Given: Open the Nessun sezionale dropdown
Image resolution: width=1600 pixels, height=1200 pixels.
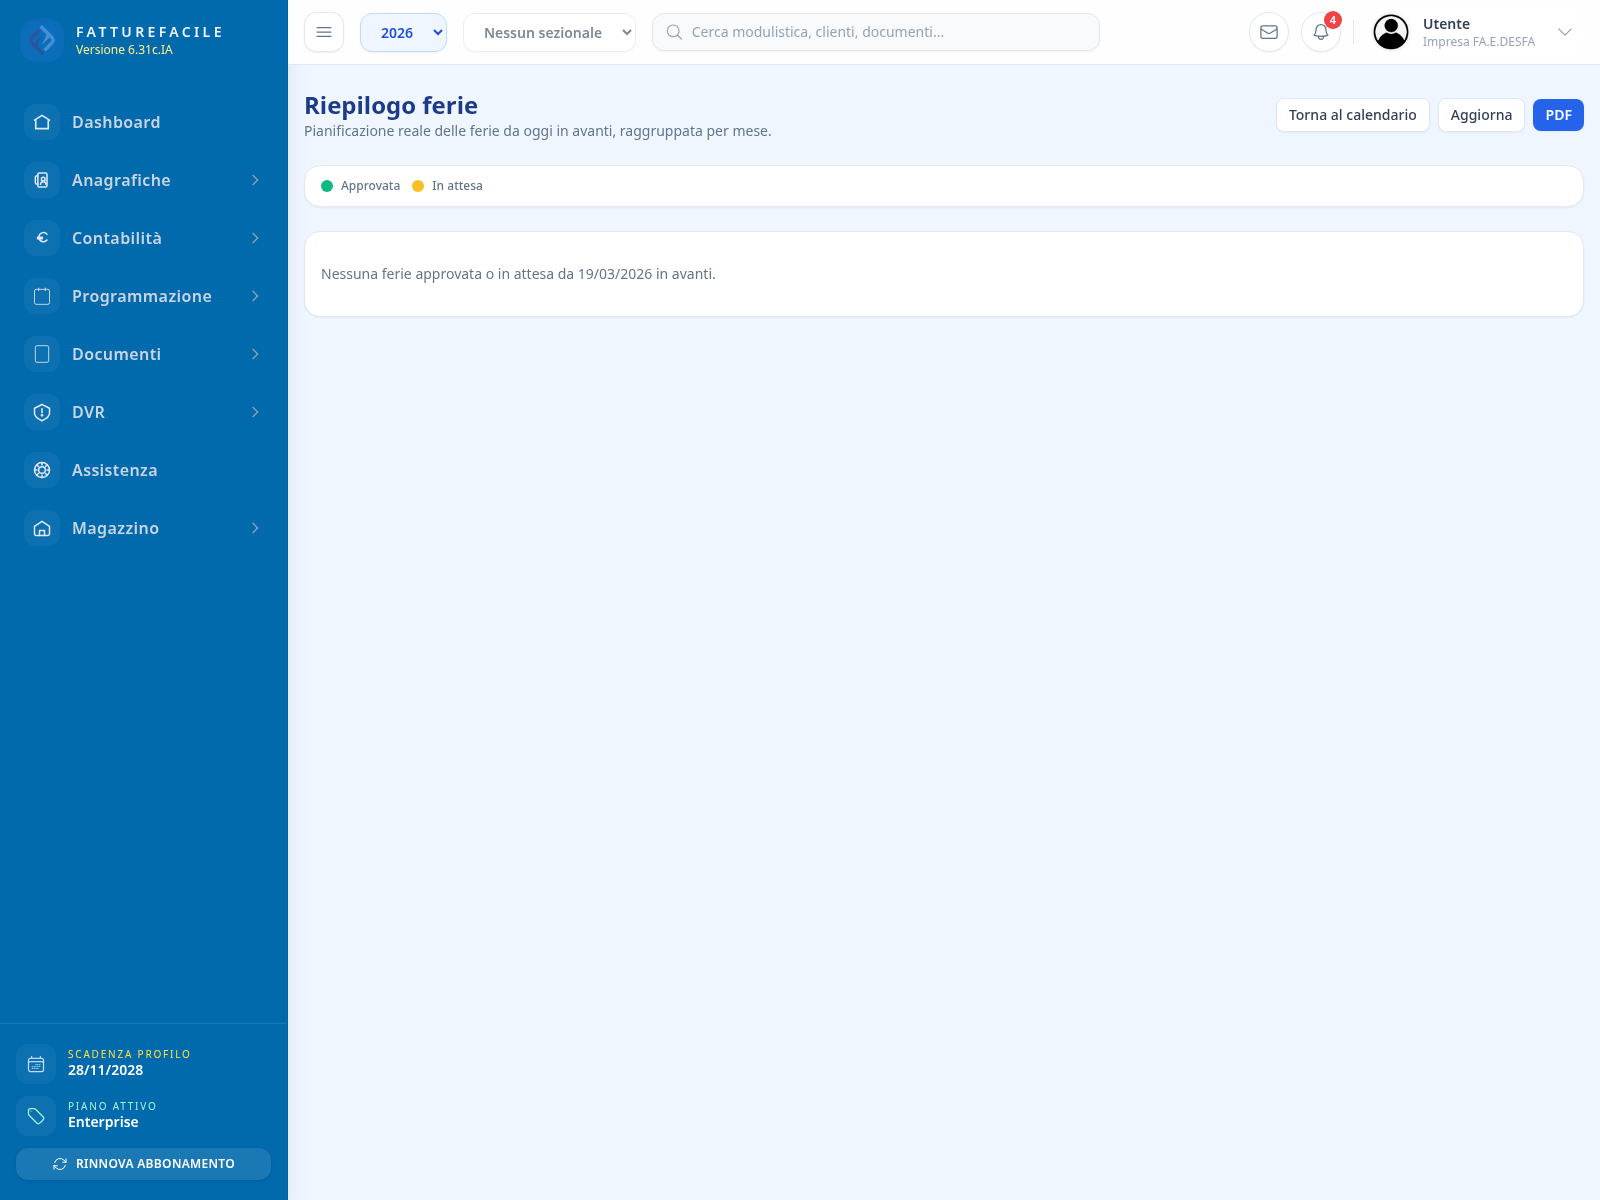Looking at the screenshot, I should click(x=549, y=32).
